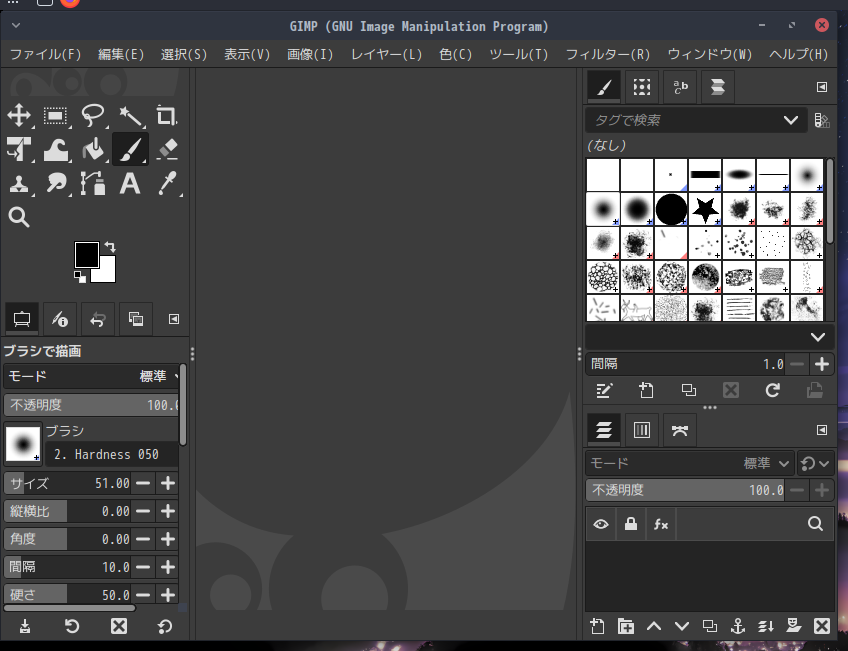The width and height of the screenshot is (848, 651).
Task: Open the レイヤー(L) menu
Action: tap(386, 54)
